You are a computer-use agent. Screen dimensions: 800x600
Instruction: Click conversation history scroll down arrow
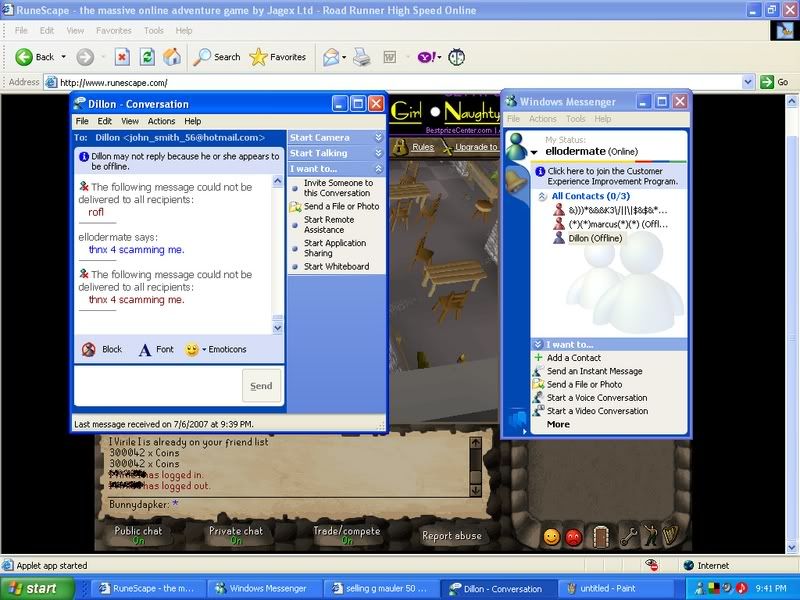278,328
